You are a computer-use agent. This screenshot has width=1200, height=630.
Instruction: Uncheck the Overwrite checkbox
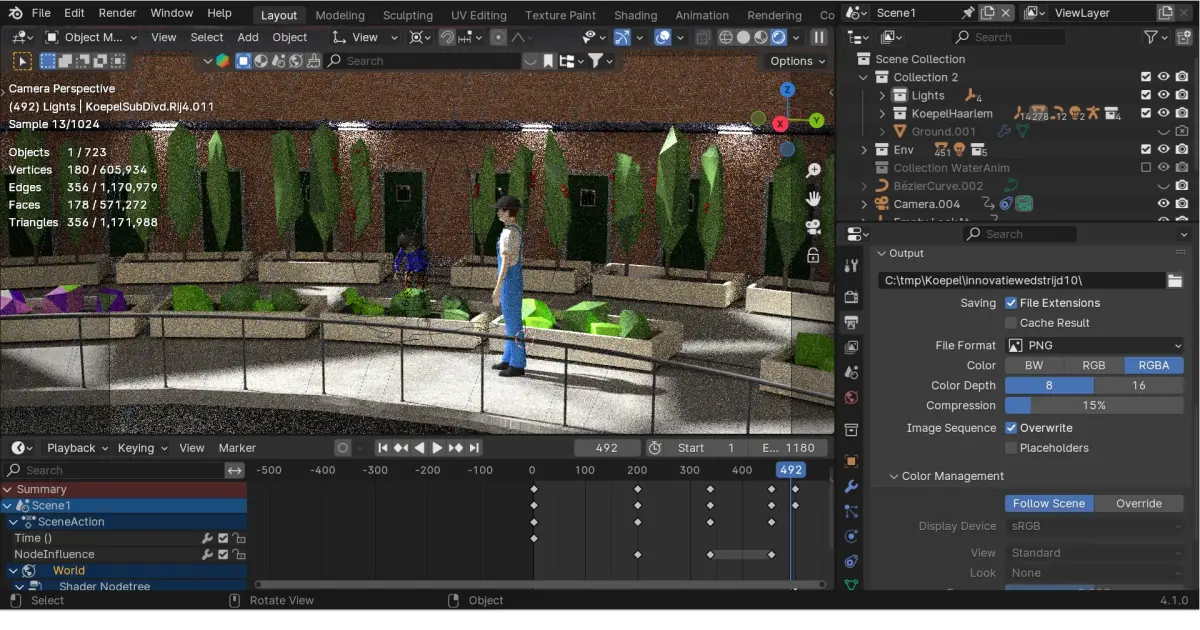[1011, 428]
